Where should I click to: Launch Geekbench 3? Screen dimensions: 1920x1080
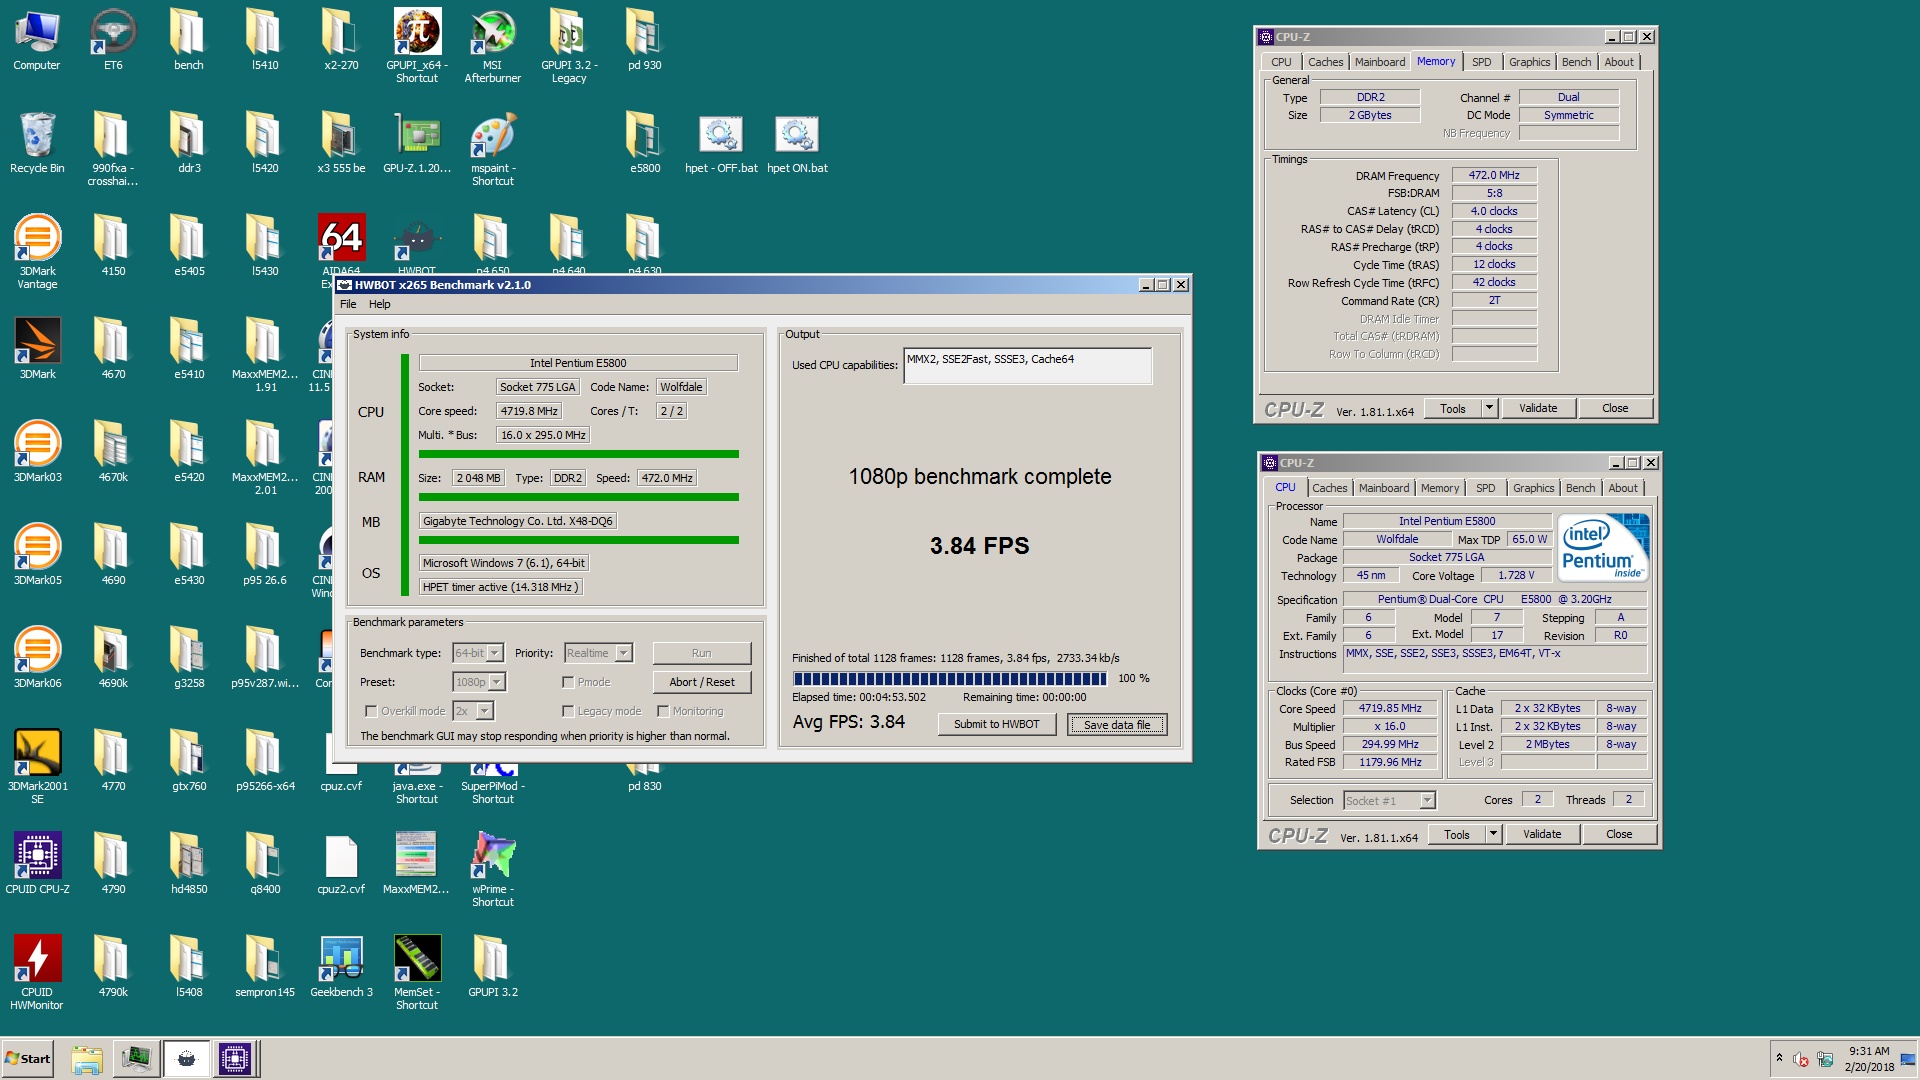tap(341, 967)
